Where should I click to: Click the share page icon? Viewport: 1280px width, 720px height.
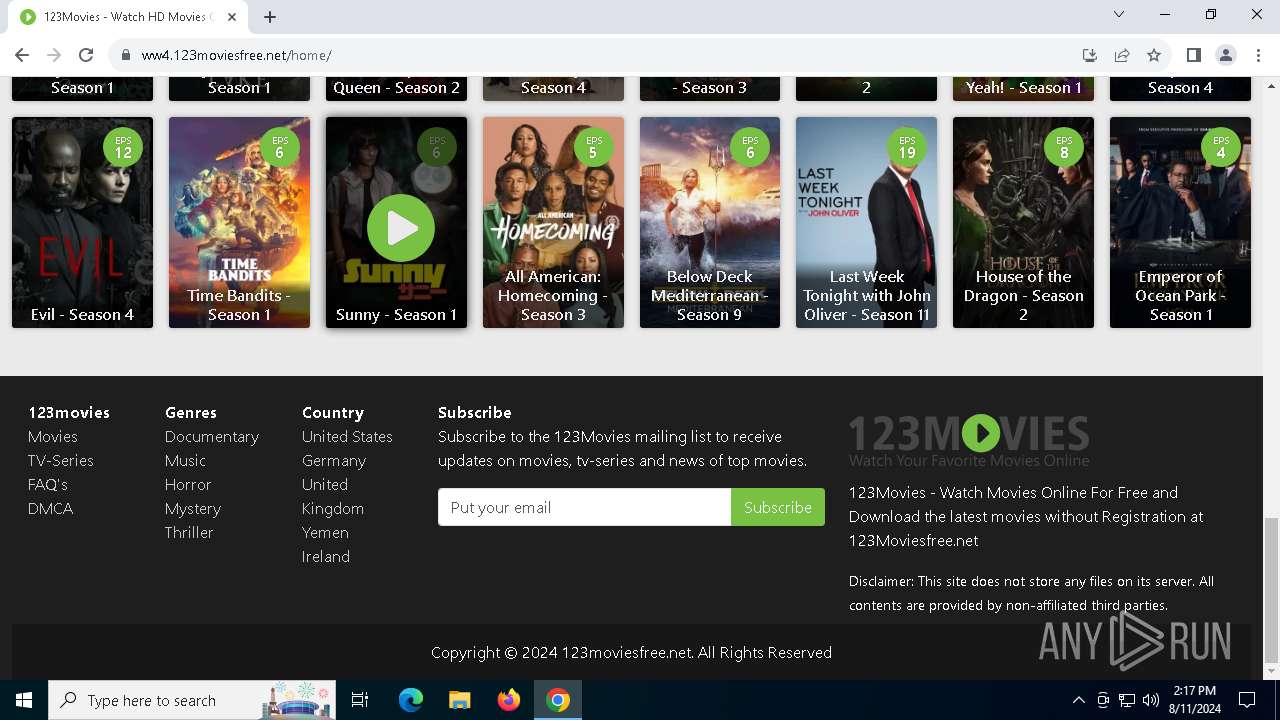1122,55
